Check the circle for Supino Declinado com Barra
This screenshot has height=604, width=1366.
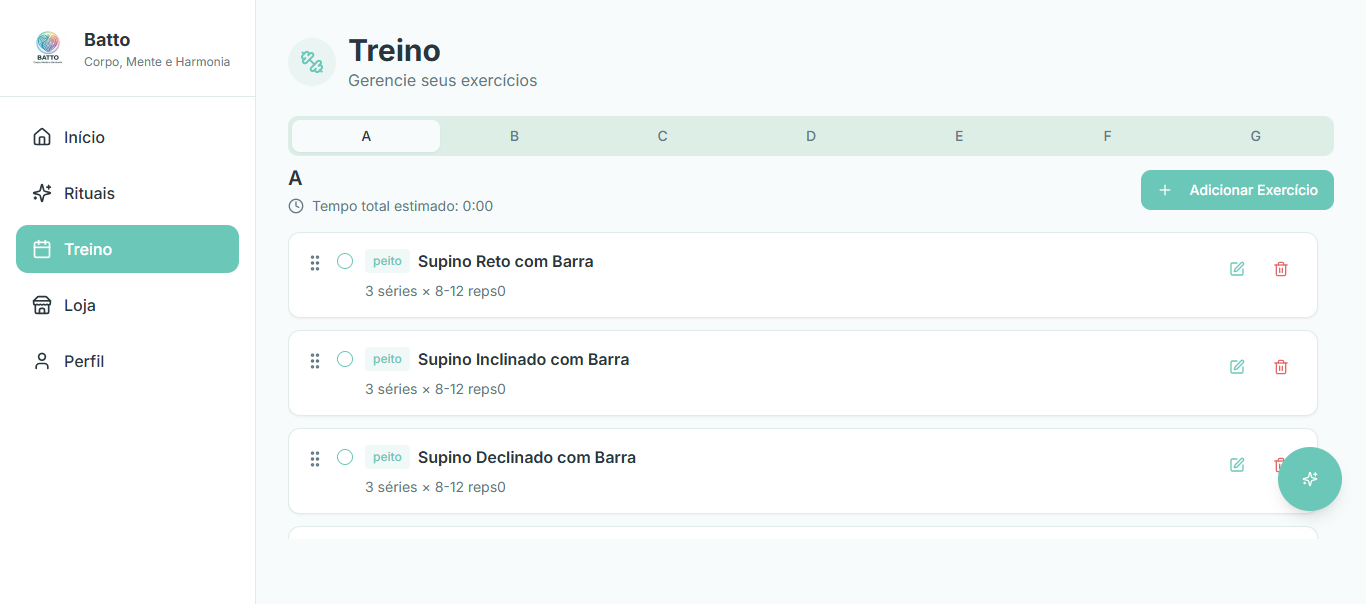[x=345, y=456]
